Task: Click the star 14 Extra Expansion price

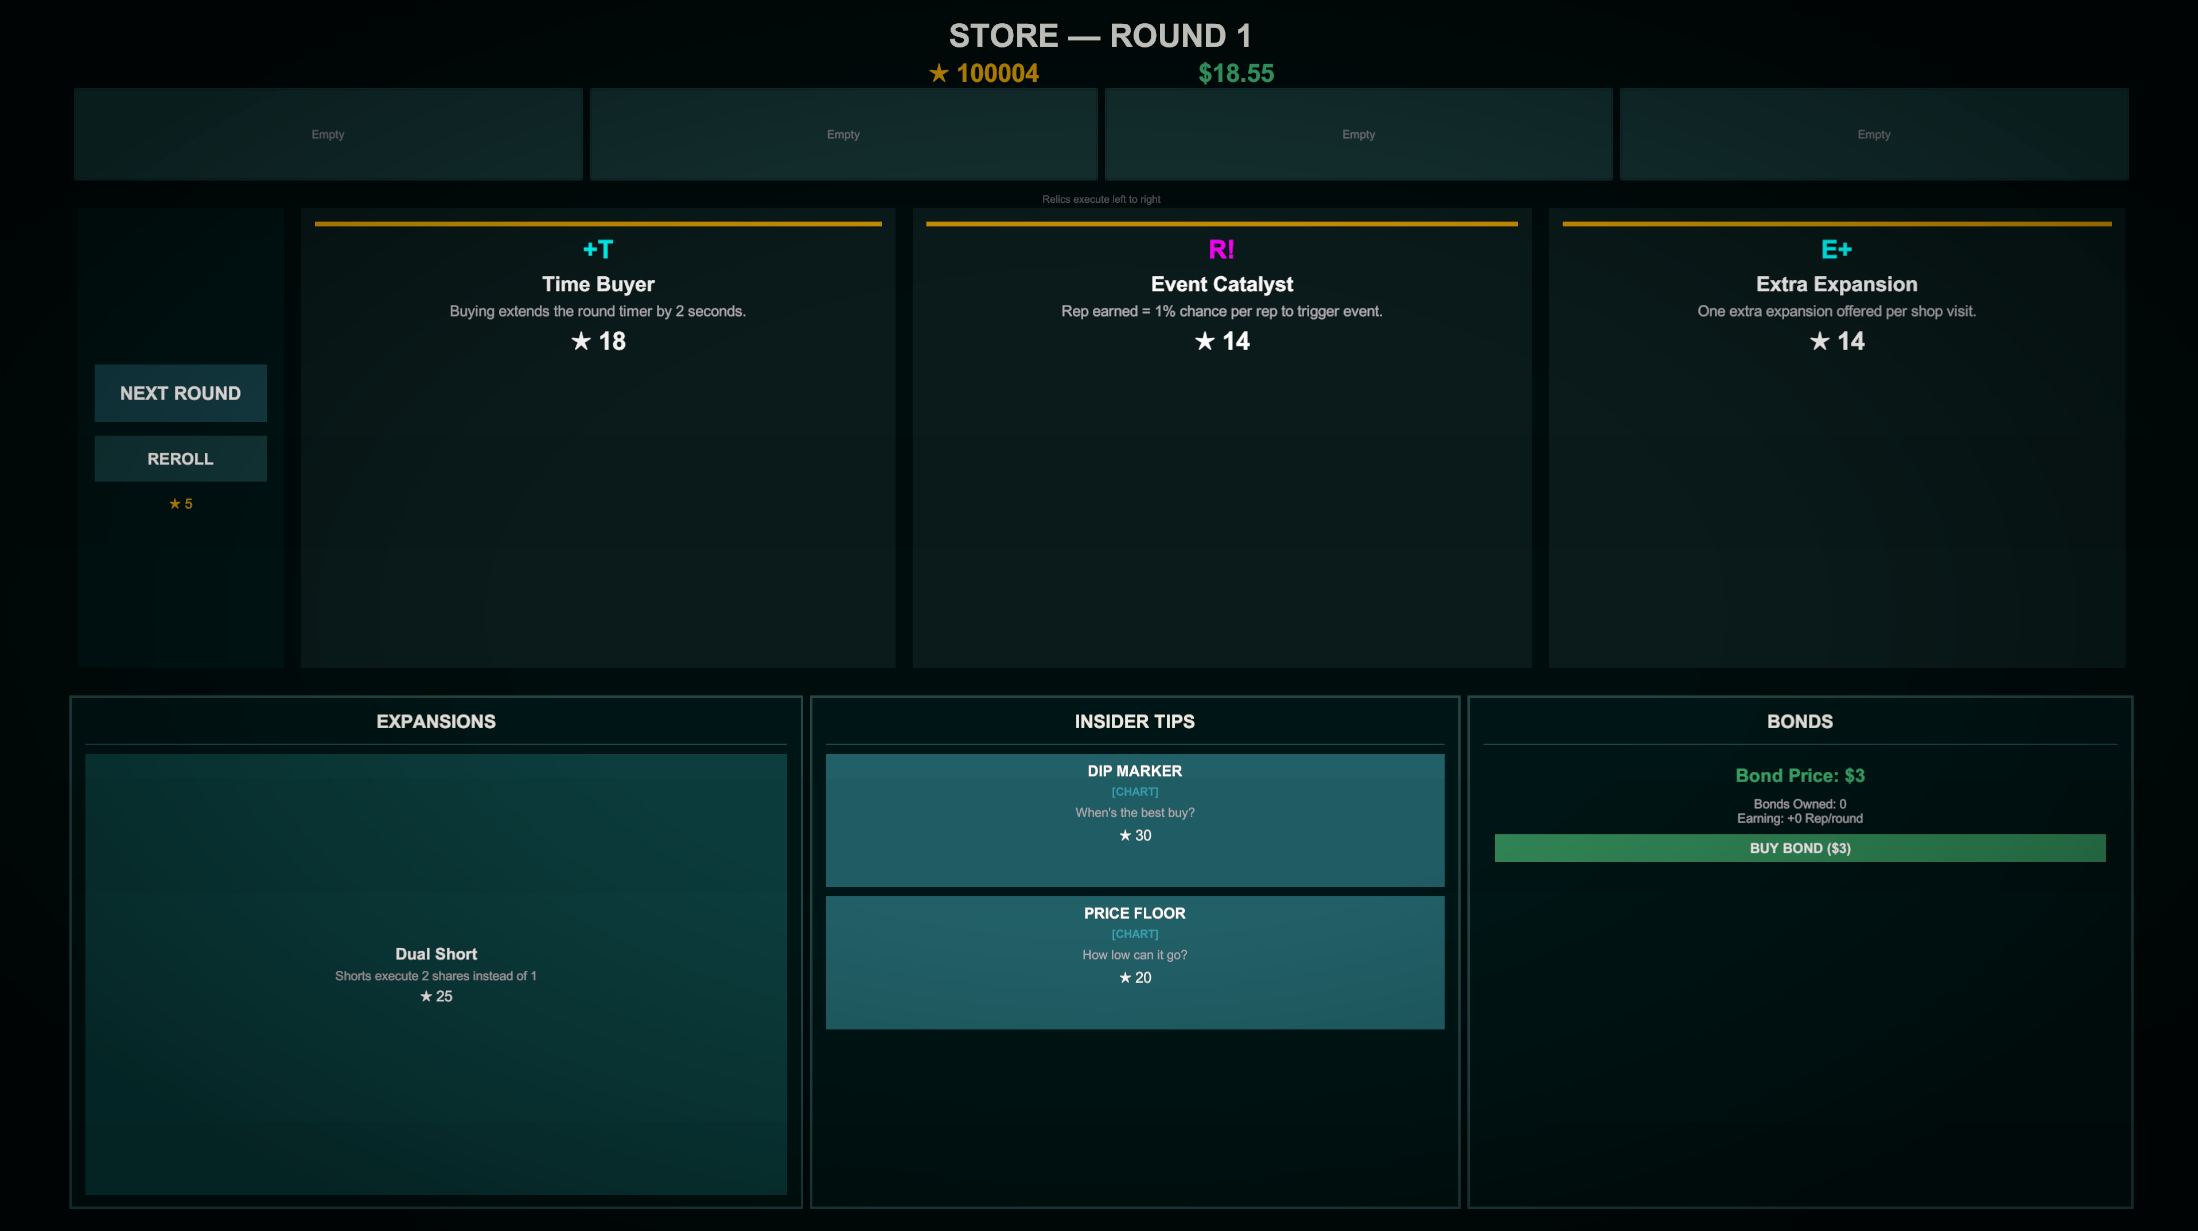Action: click(1836, 341)
